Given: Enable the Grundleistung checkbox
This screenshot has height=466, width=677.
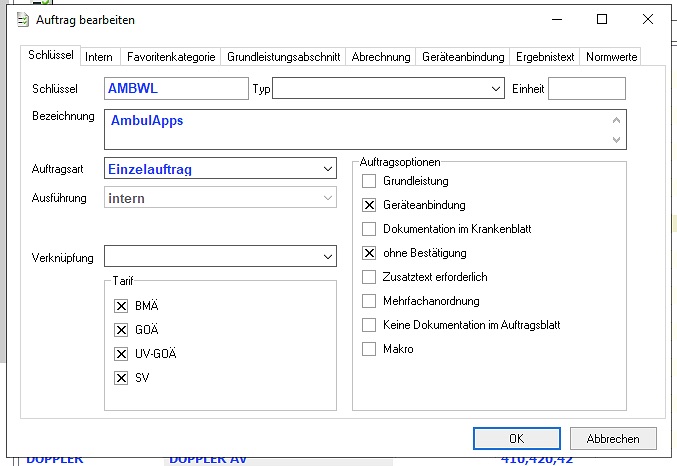Looking at the screenshot, I should [x=369, y=181].
